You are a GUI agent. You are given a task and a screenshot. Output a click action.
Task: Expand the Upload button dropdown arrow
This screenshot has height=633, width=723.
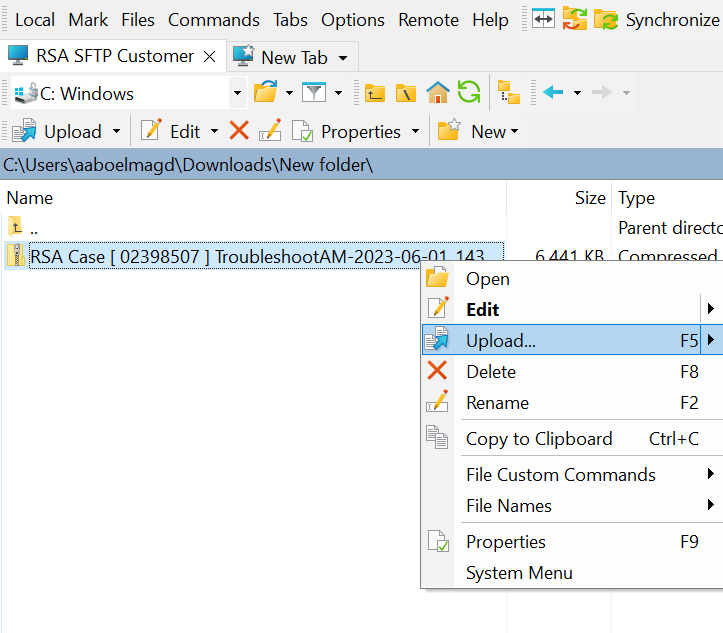click(117, 132)
